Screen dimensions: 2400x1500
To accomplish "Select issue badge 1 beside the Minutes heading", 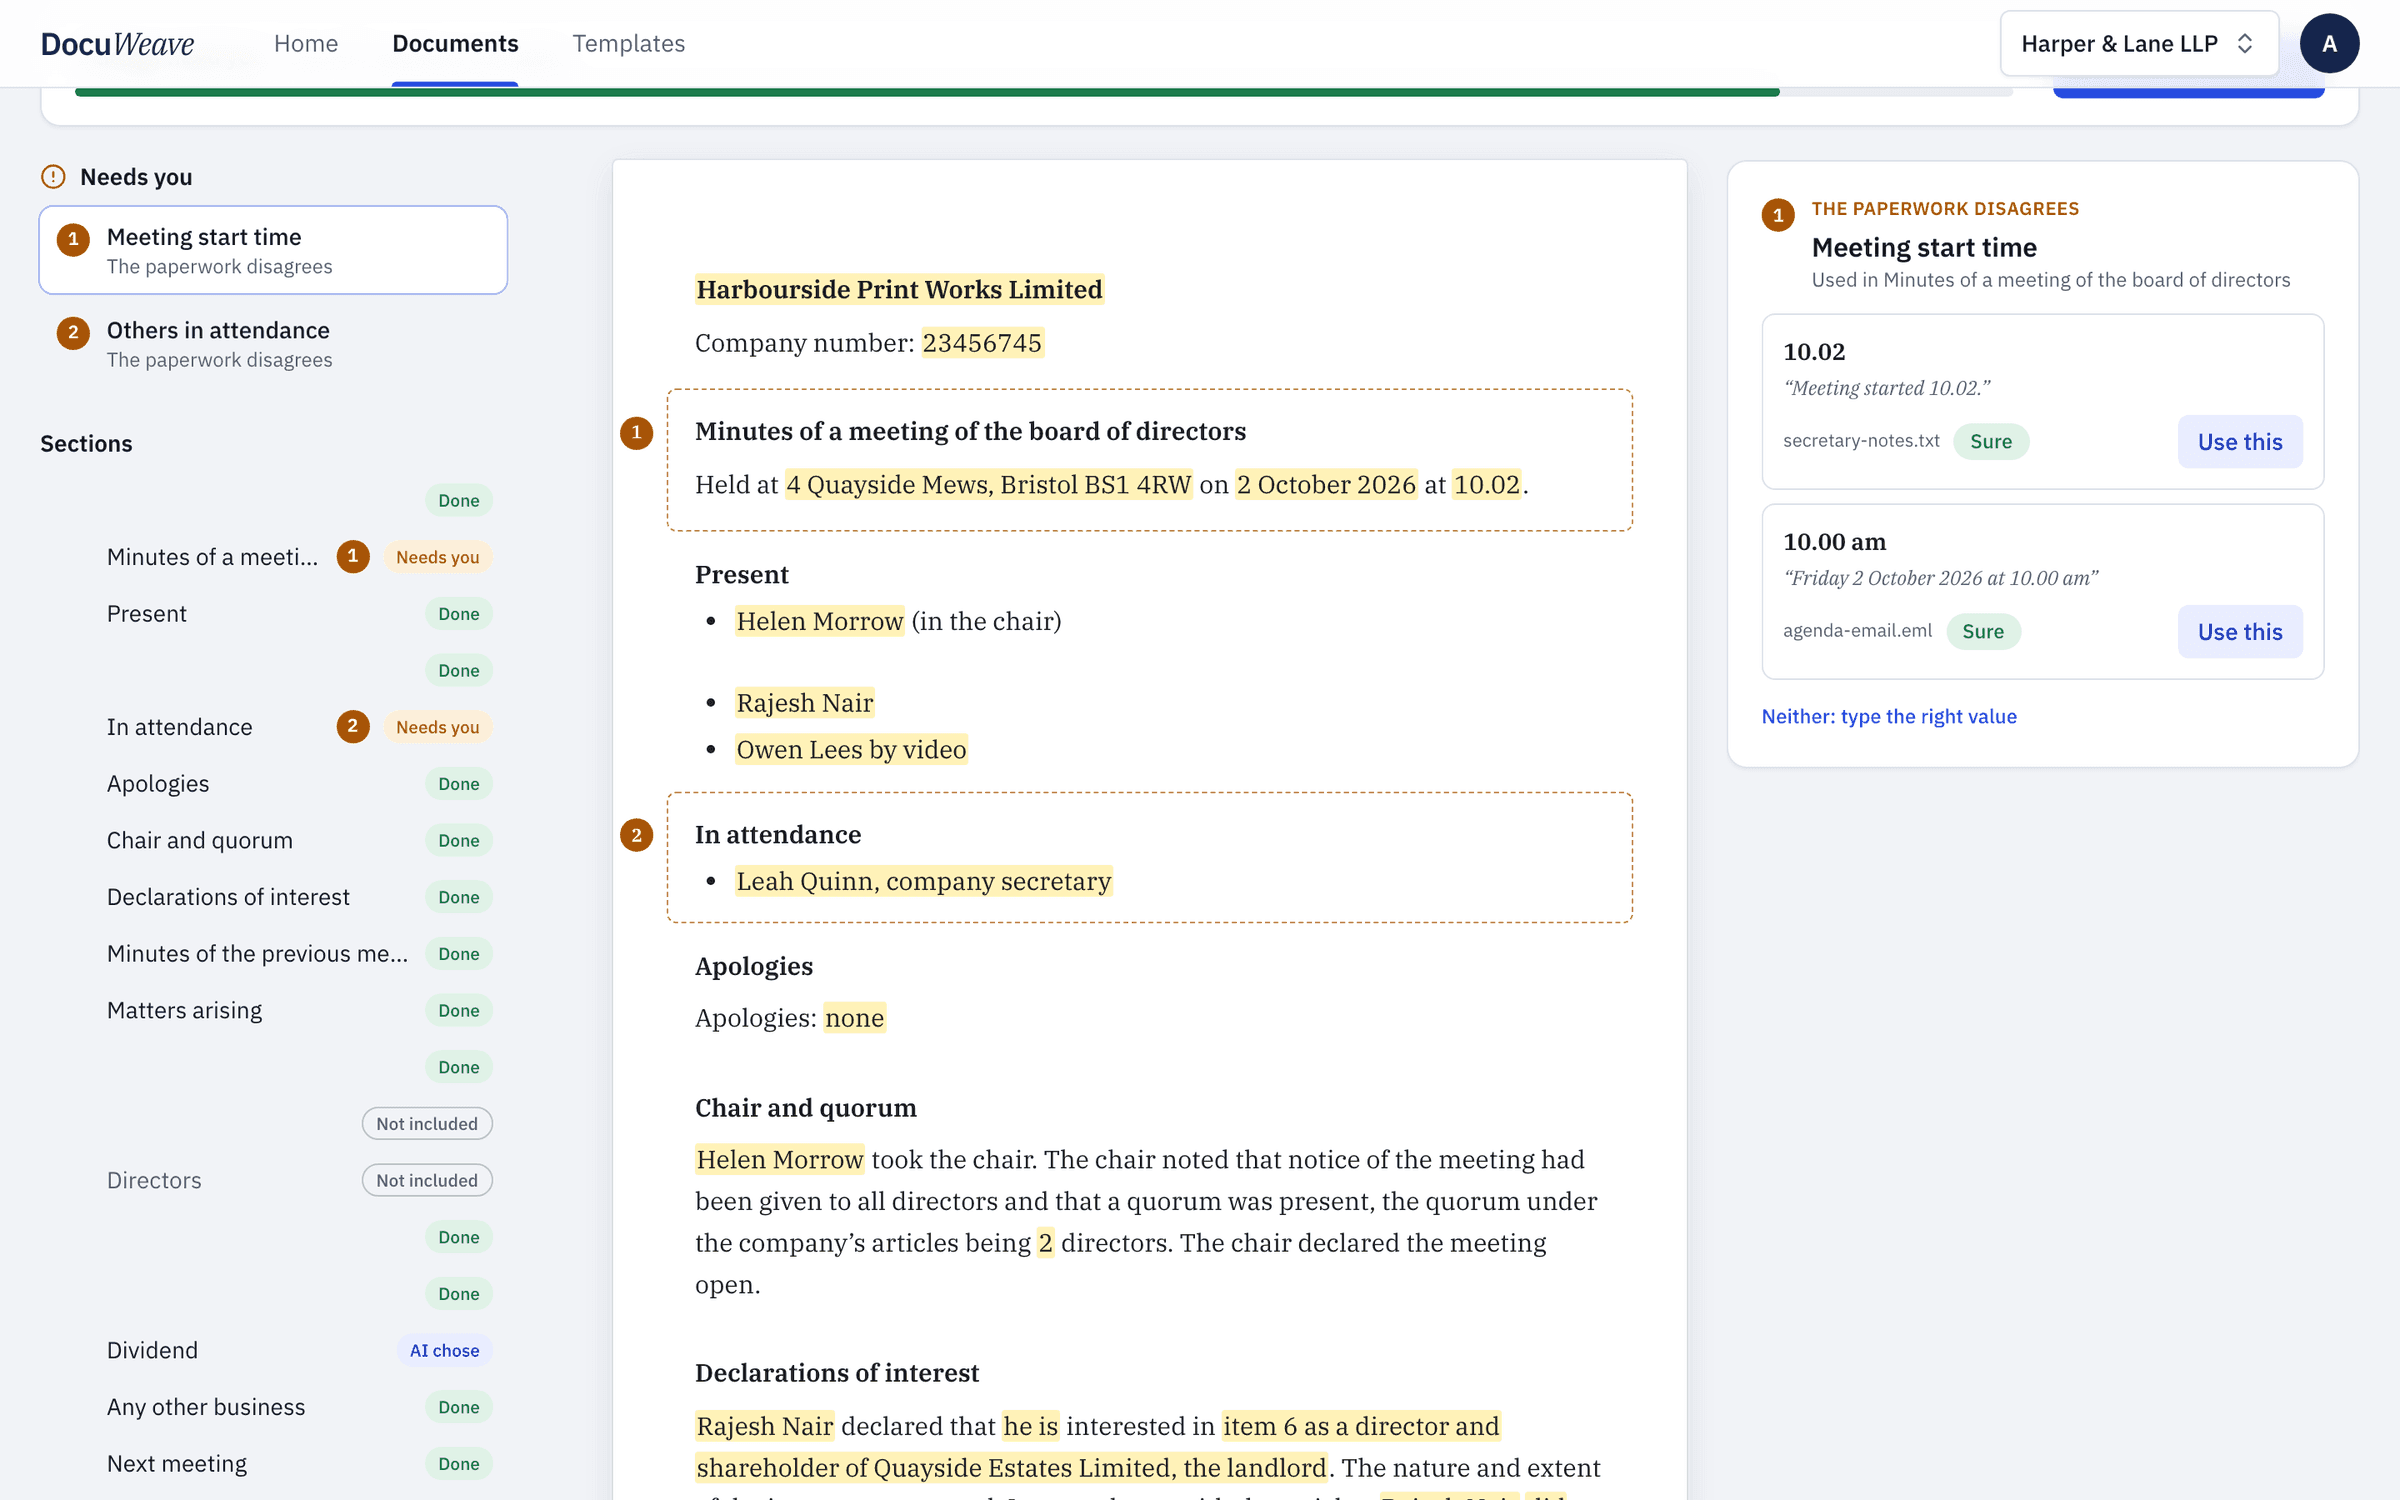I will (x=636, y=433).
